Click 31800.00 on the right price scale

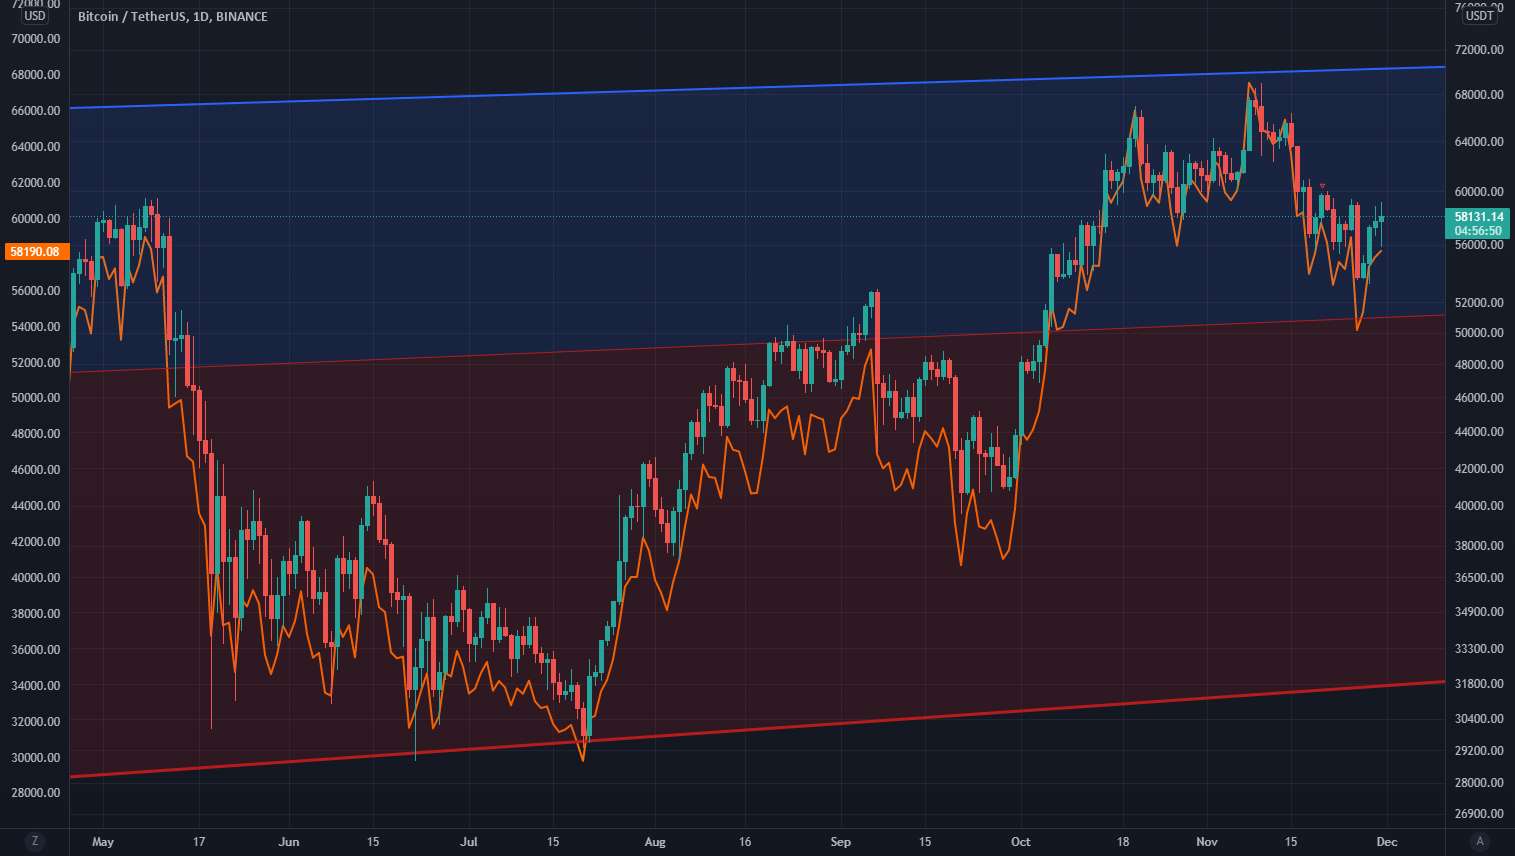[x=1479, y=684]
